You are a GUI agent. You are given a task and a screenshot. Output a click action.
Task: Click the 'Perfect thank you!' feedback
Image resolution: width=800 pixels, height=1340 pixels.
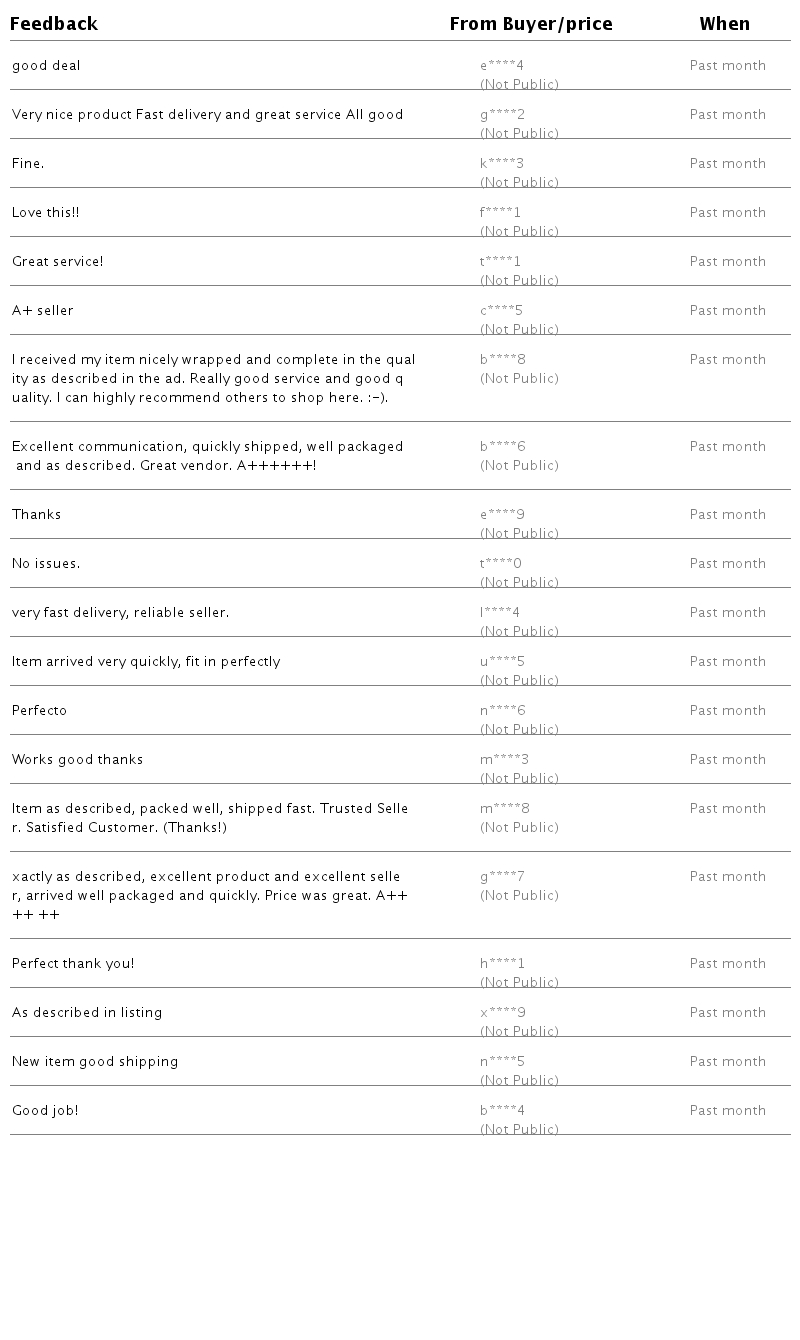[73, 964]
